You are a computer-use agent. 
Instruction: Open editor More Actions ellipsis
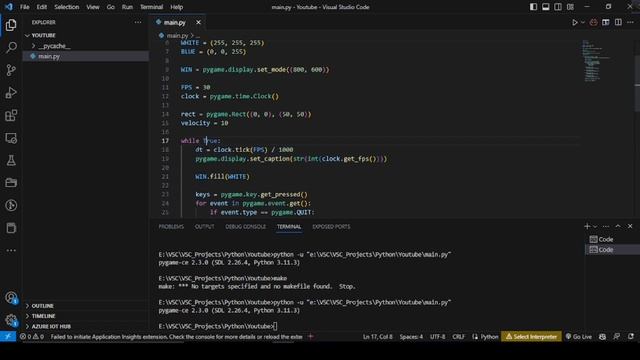click(x=630, y=22)
